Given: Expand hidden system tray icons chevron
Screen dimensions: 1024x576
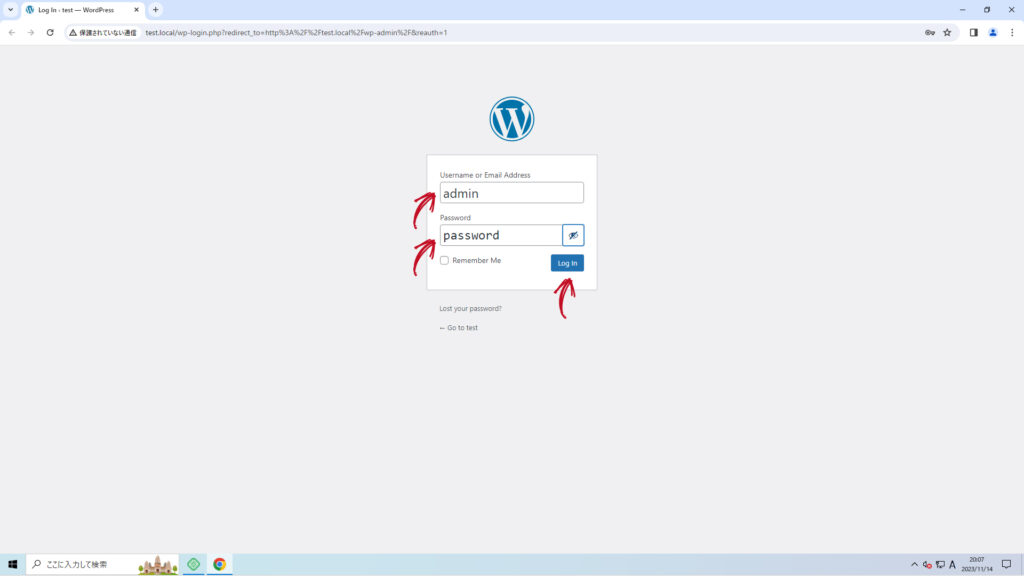Looking at the screenshot, I should click(x=914, y=564).
